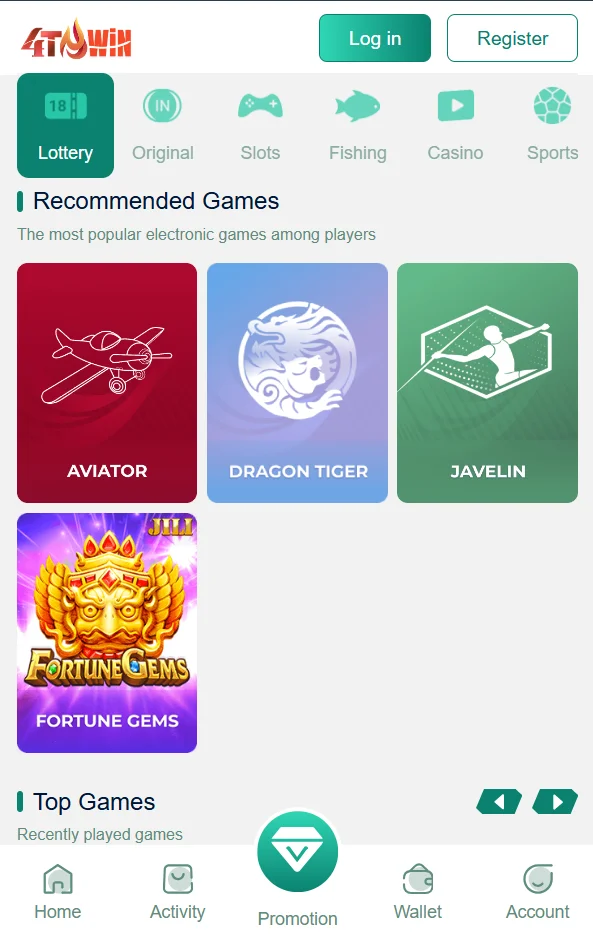
Task: Open the Activity bag icon
Action: point(178,879)
